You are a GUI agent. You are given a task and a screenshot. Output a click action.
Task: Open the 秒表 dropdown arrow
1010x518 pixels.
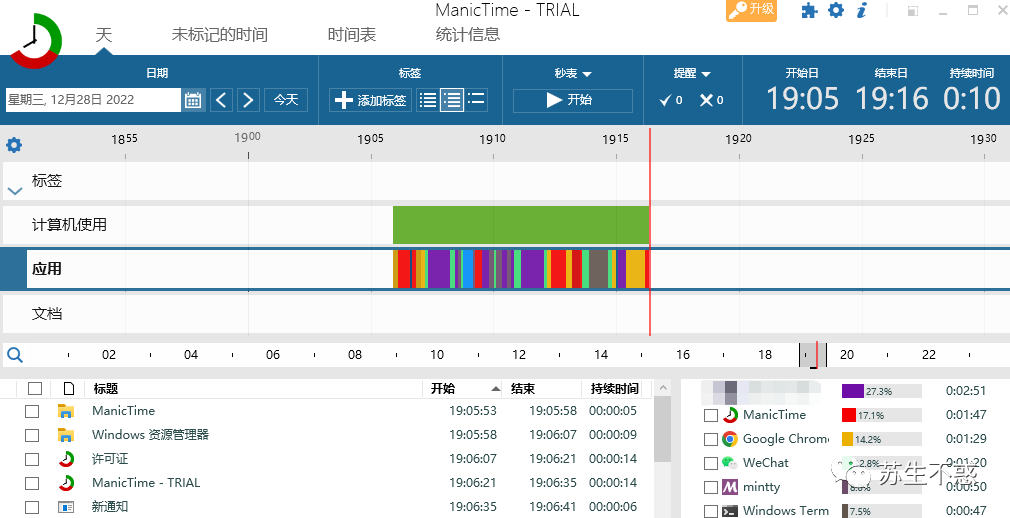point(586,74)
